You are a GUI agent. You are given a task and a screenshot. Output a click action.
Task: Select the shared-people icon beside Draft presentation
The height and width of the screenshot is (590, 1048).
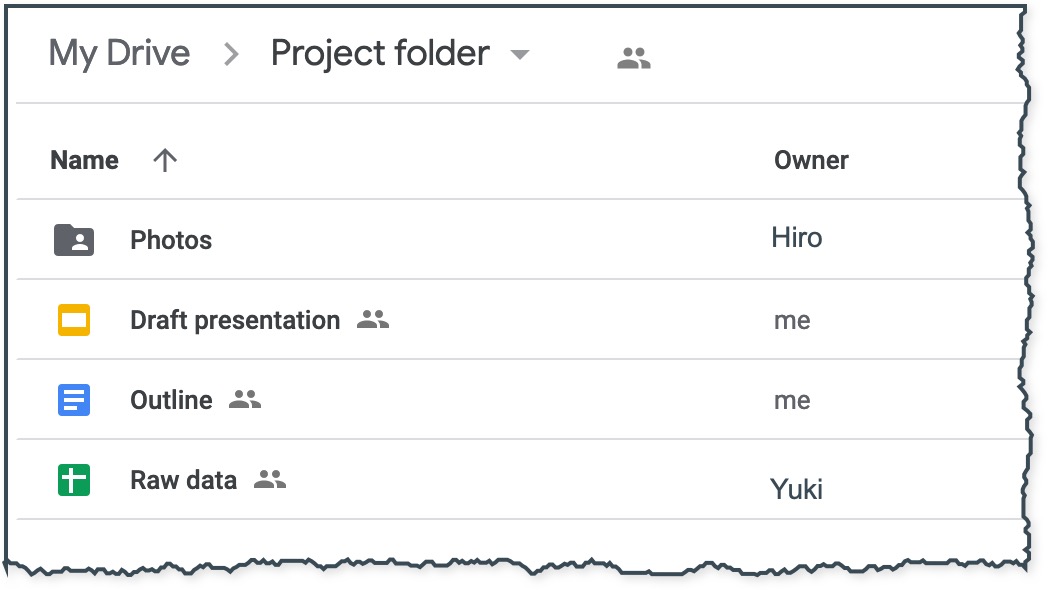tap(374, 322)
